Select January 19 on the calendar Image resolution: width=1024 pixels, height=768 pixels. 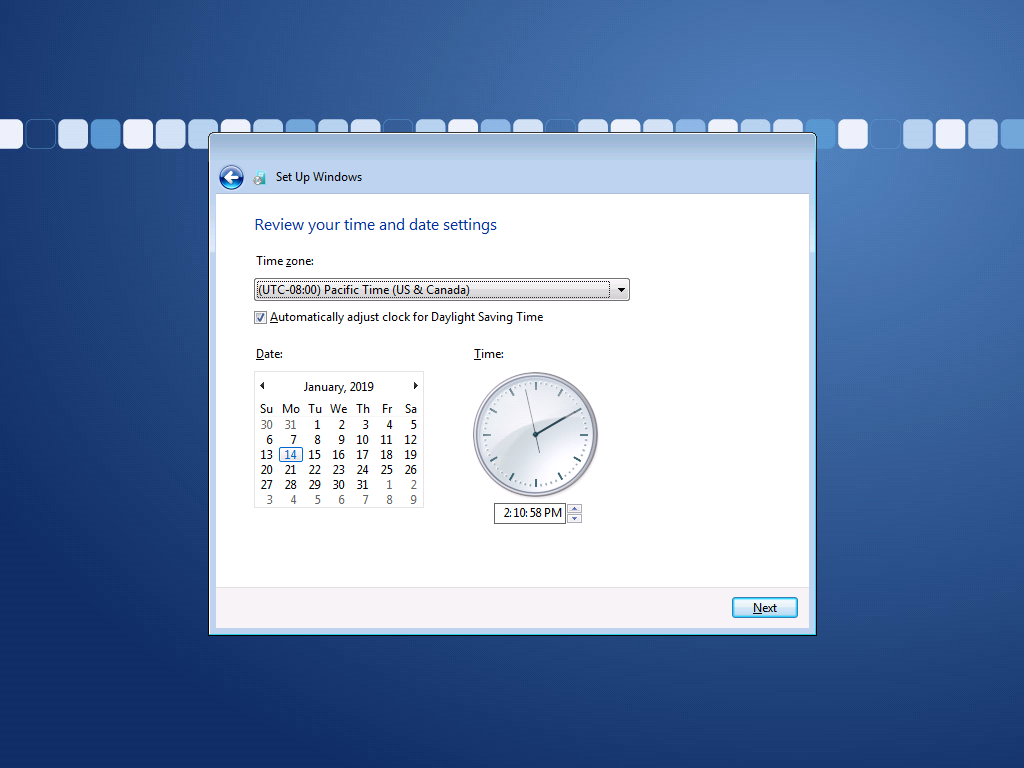[x=410, y=455]
